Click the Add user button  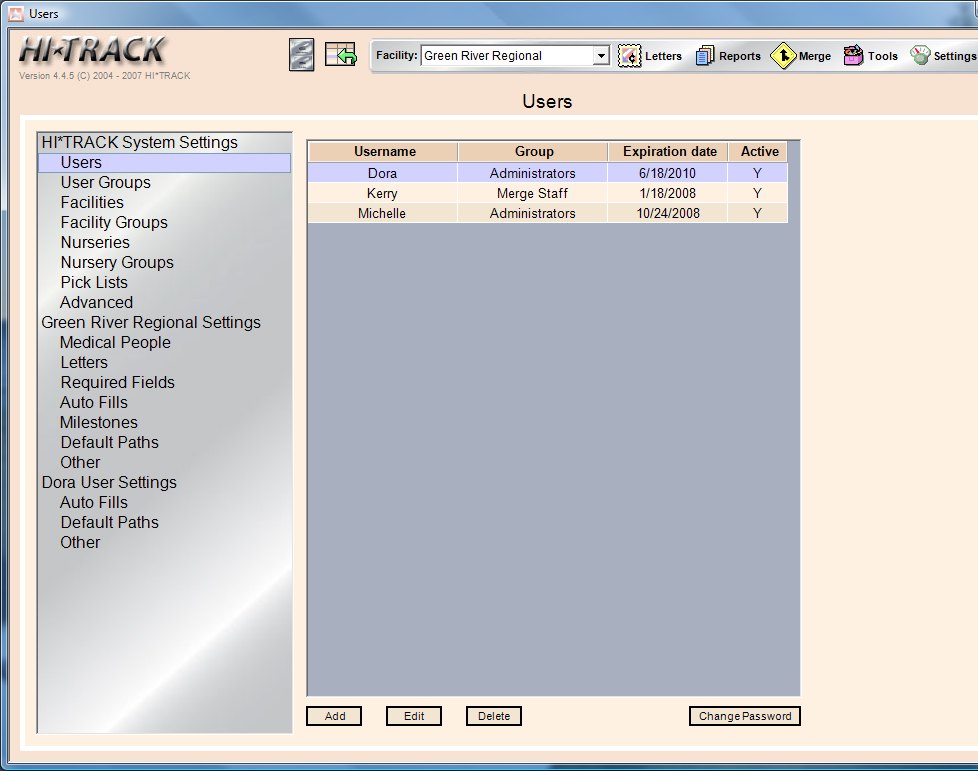point(334,716)
